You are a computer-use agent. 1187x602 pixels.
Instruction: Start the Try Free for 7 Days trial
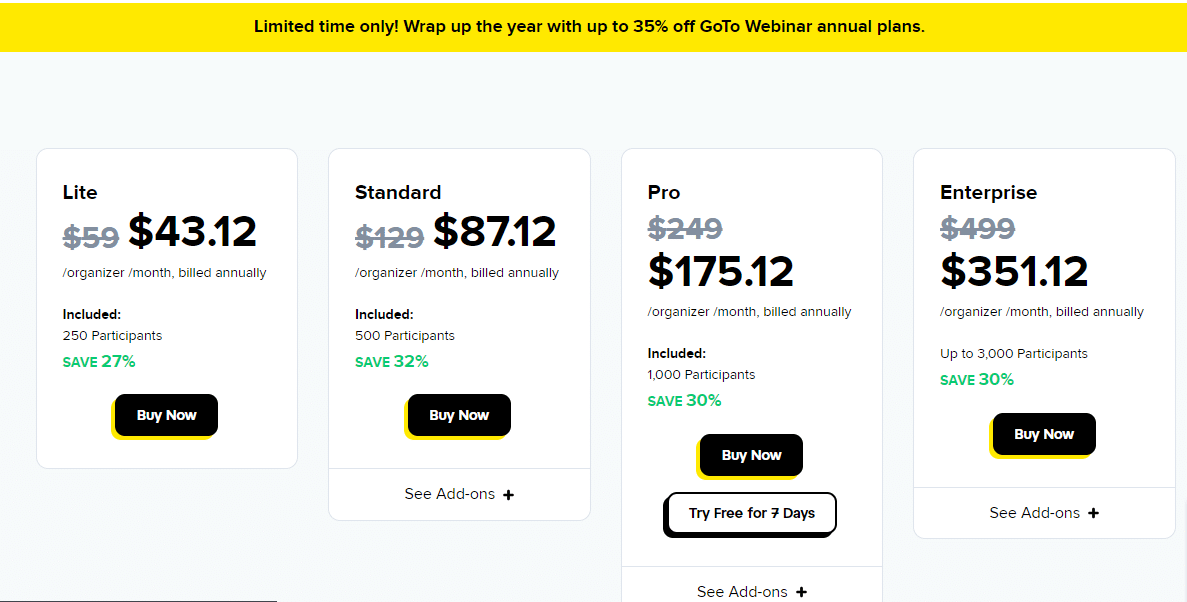[751, 513]
